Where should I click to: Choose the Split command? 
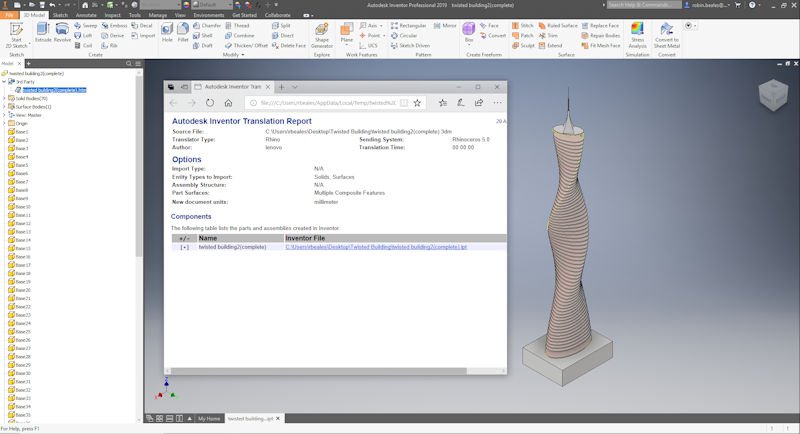[x=281, y=25]
